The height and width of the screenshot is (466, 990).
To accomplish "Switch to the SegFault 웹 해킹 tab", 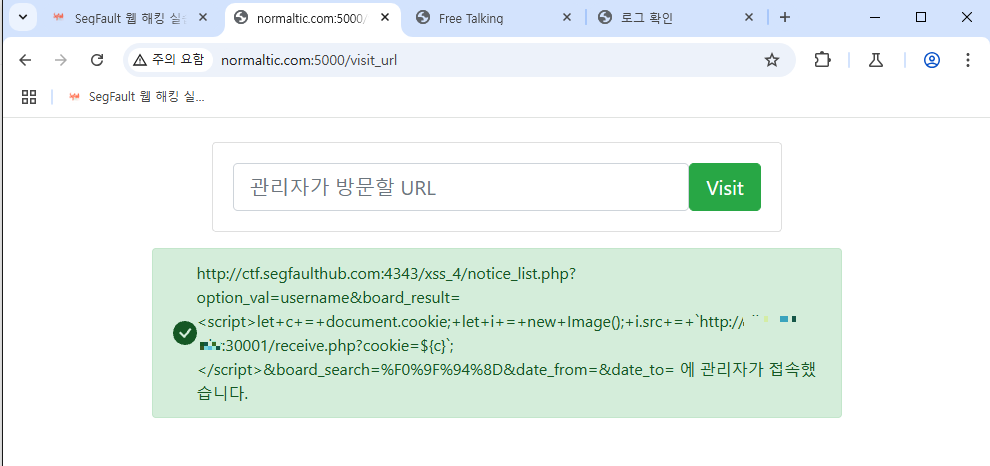I will click(x=131, y=18).
